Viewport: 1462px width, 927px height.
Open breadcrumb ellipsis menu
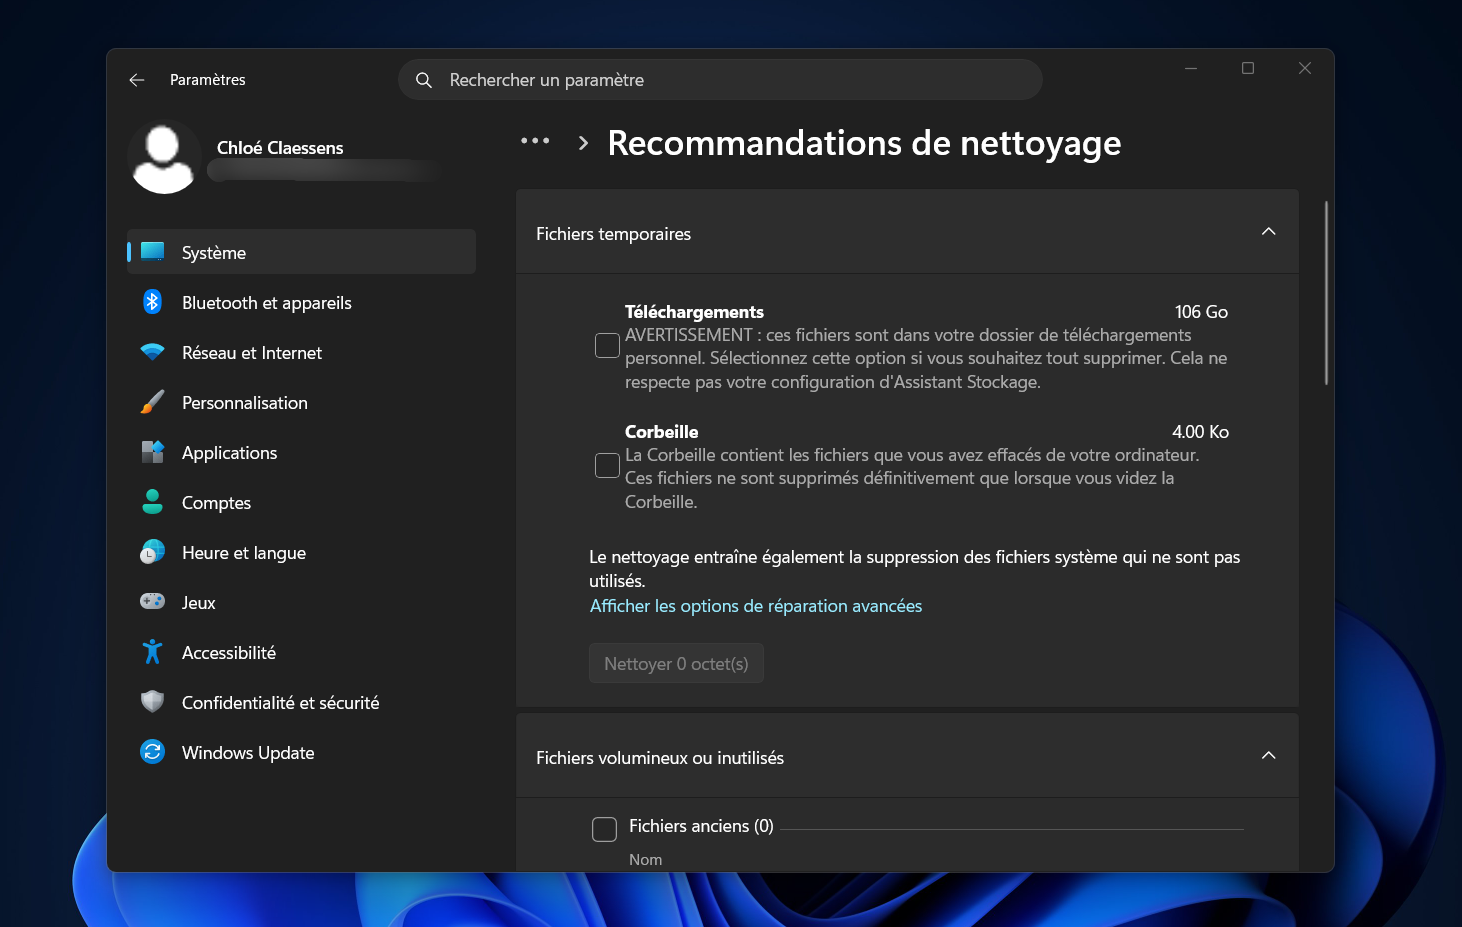pos(535,142)
